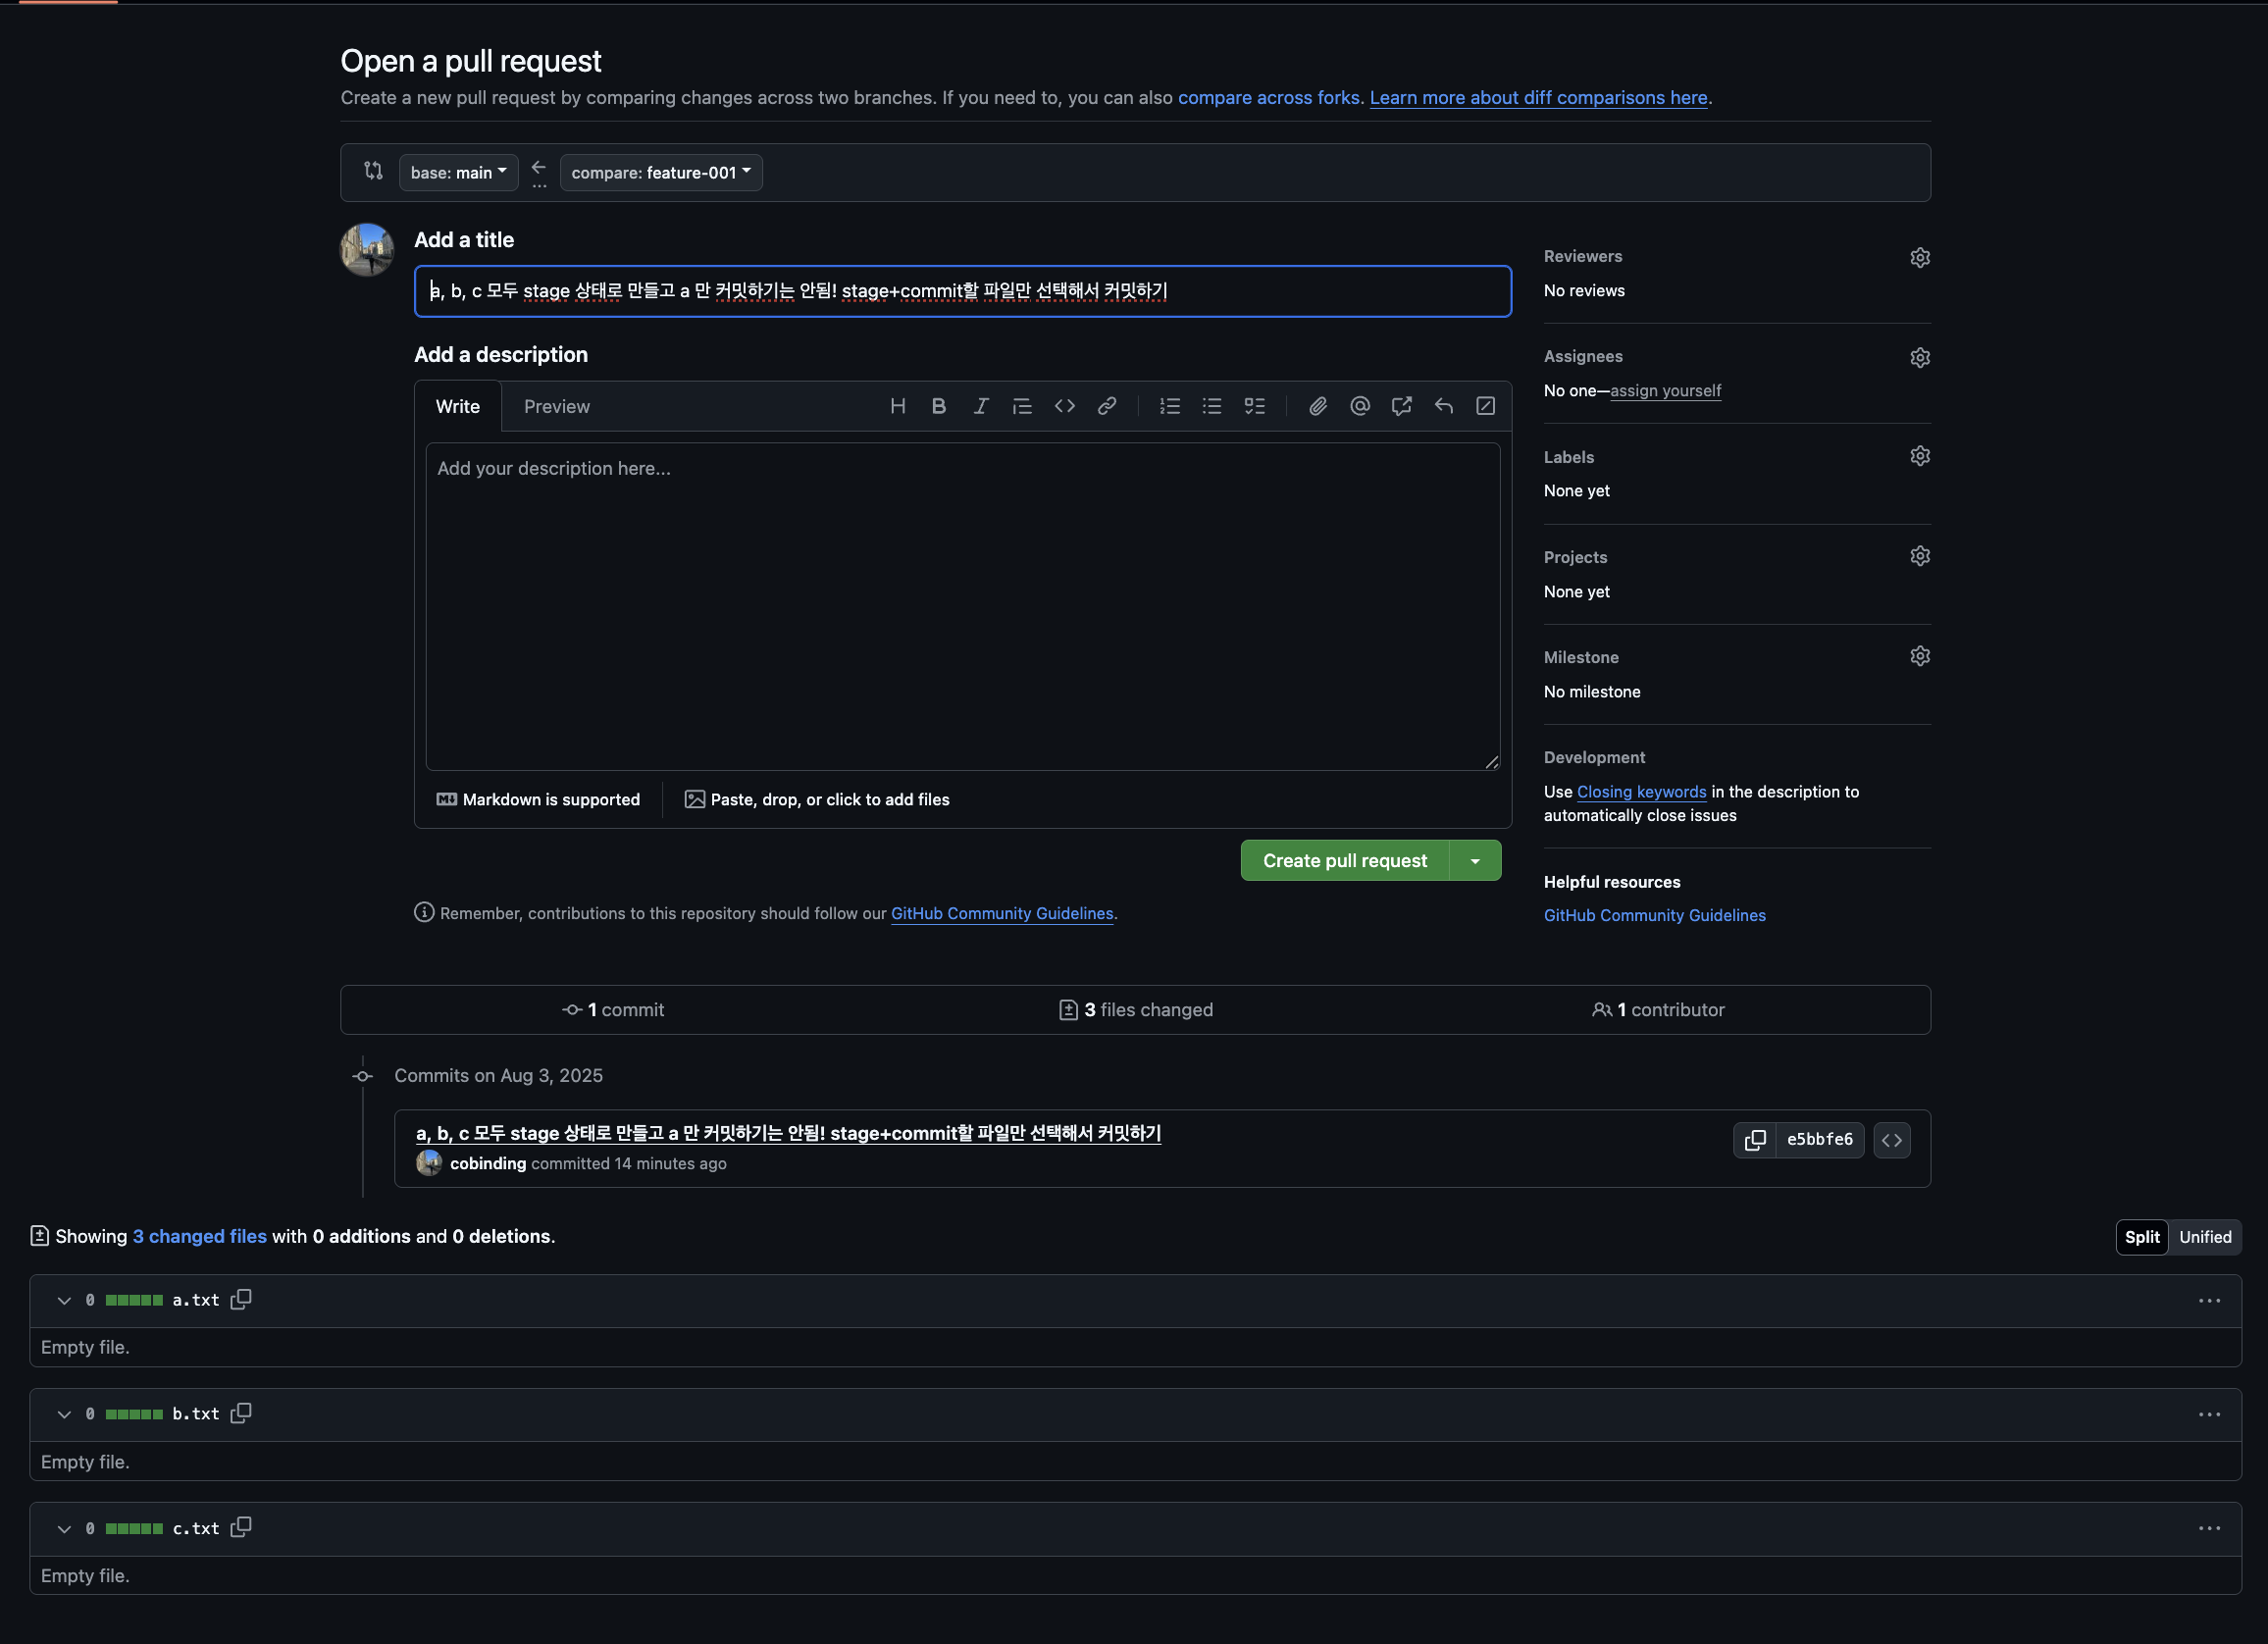Click the assign yourself link
The image size is (2268, 1644).
point(1665,391)
